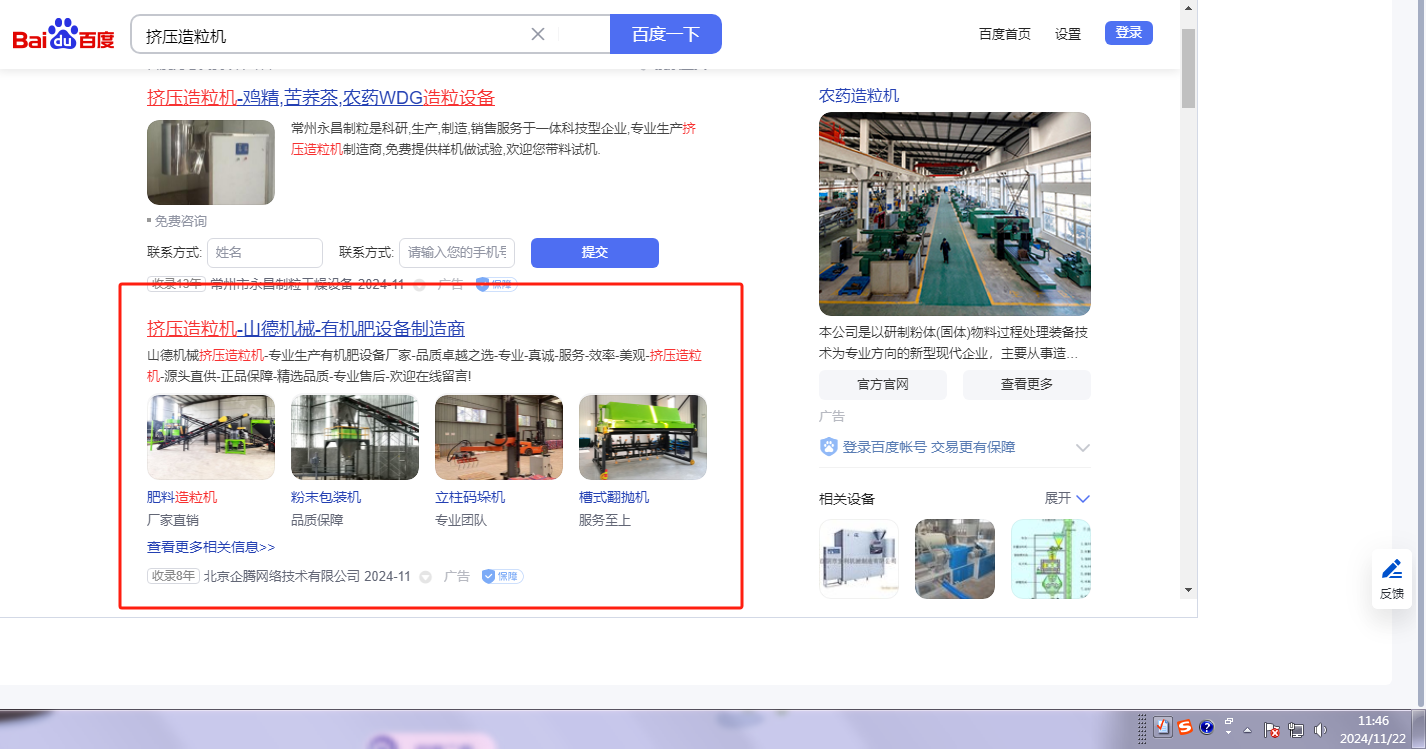
Task: Open the 挤压造粒机-山德机械-有机肥设备制造商 result title
Action: pos(306,329)
